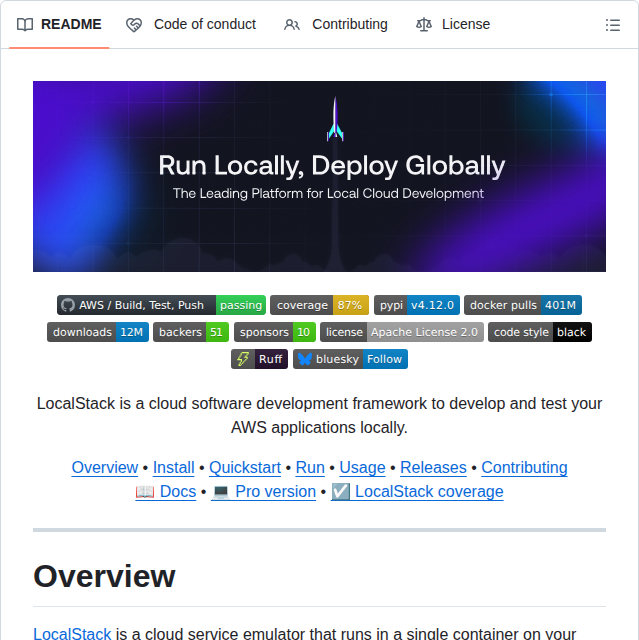Click the License scale icon
This screenshot has width=639, height=640.
[424, 24]
